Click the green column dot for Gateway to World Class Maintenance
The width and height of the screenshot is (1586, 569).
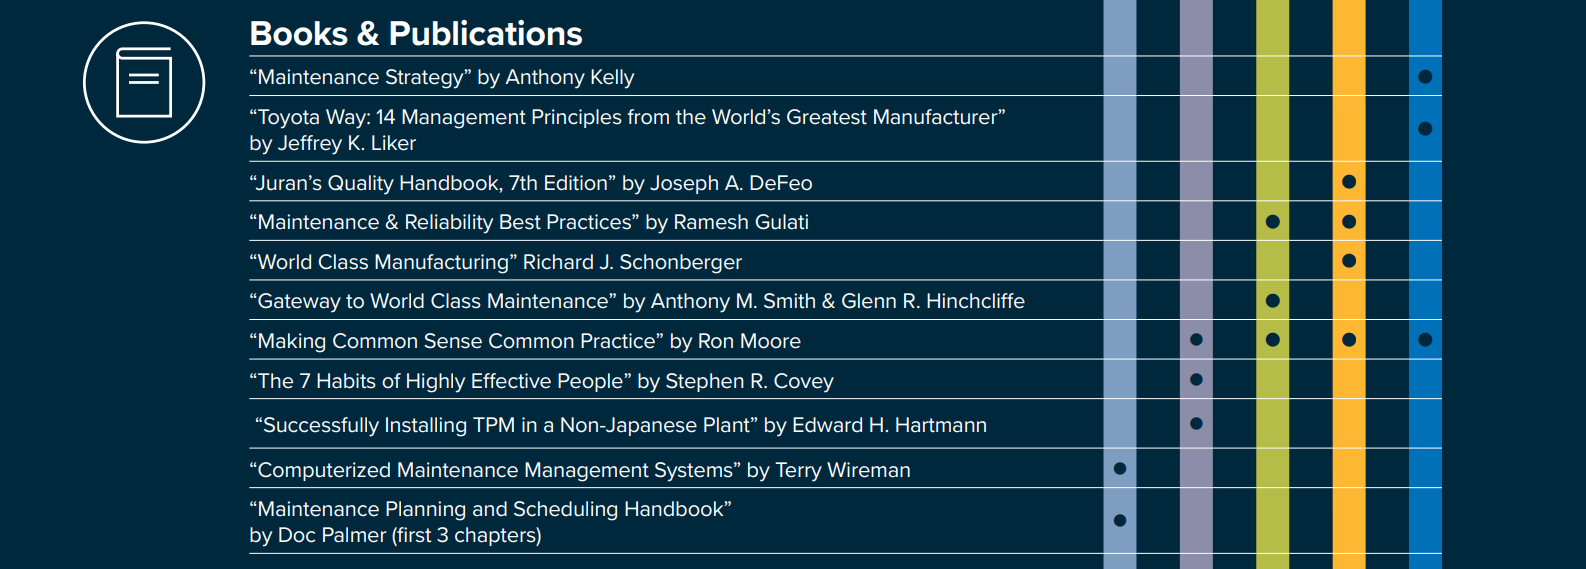(x=1272, y=300)
